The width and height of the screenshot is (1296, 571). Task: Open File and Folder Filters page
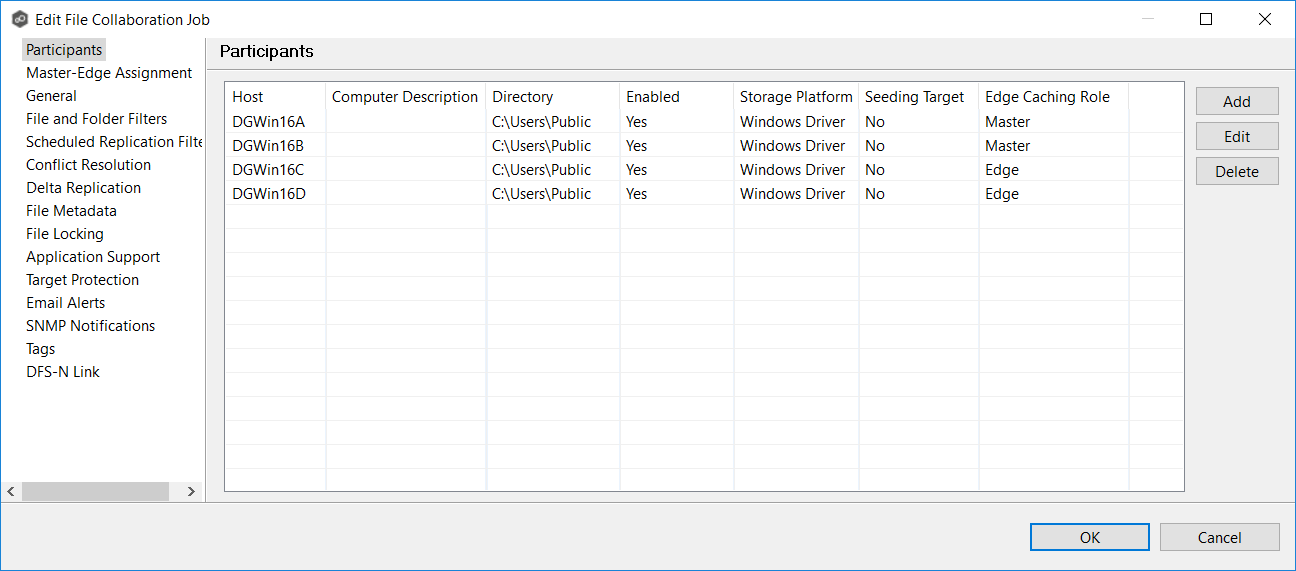96,119
